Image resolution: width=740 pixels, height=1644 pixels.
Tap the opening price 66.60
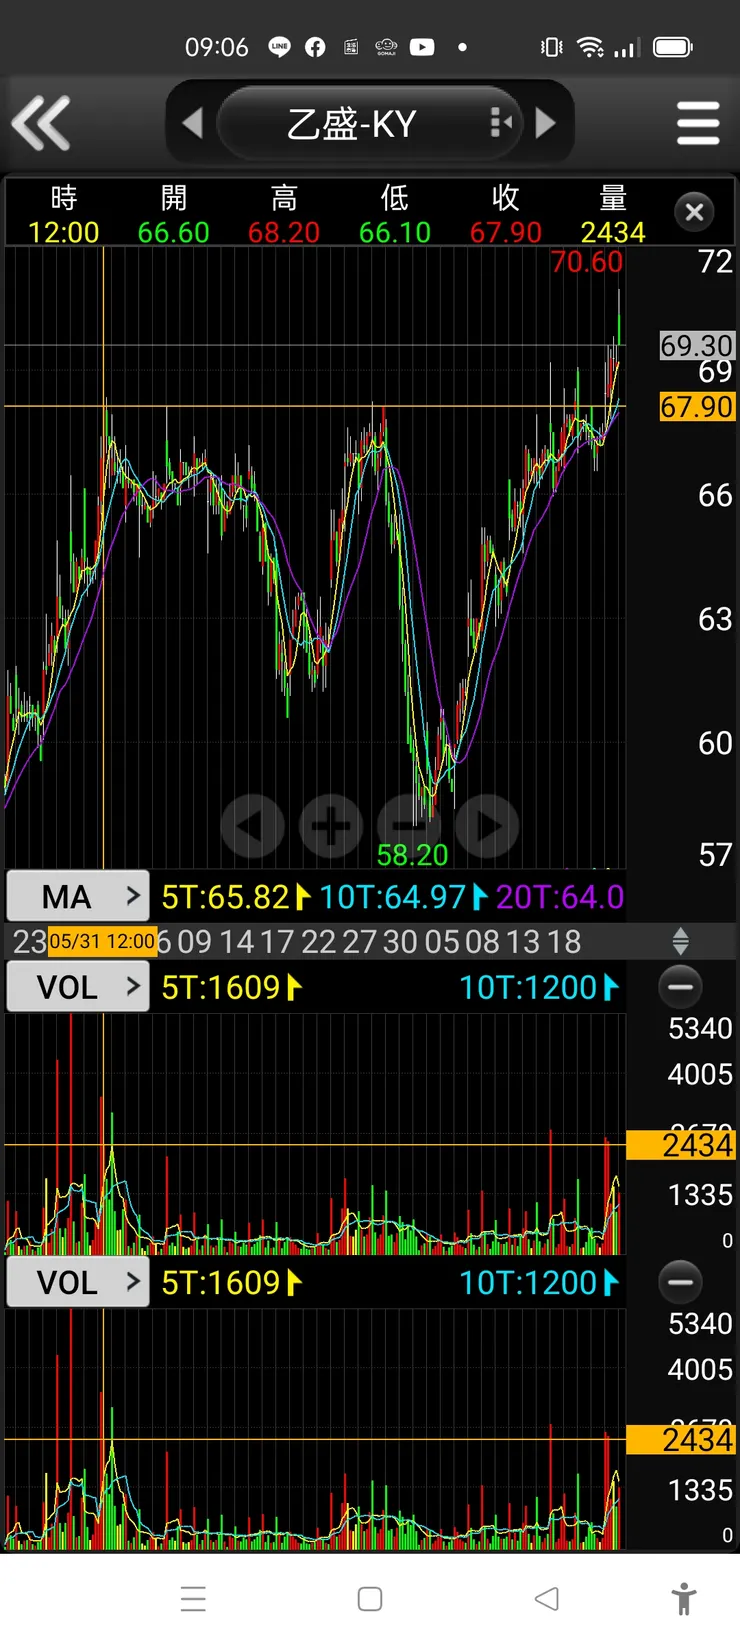174,232
